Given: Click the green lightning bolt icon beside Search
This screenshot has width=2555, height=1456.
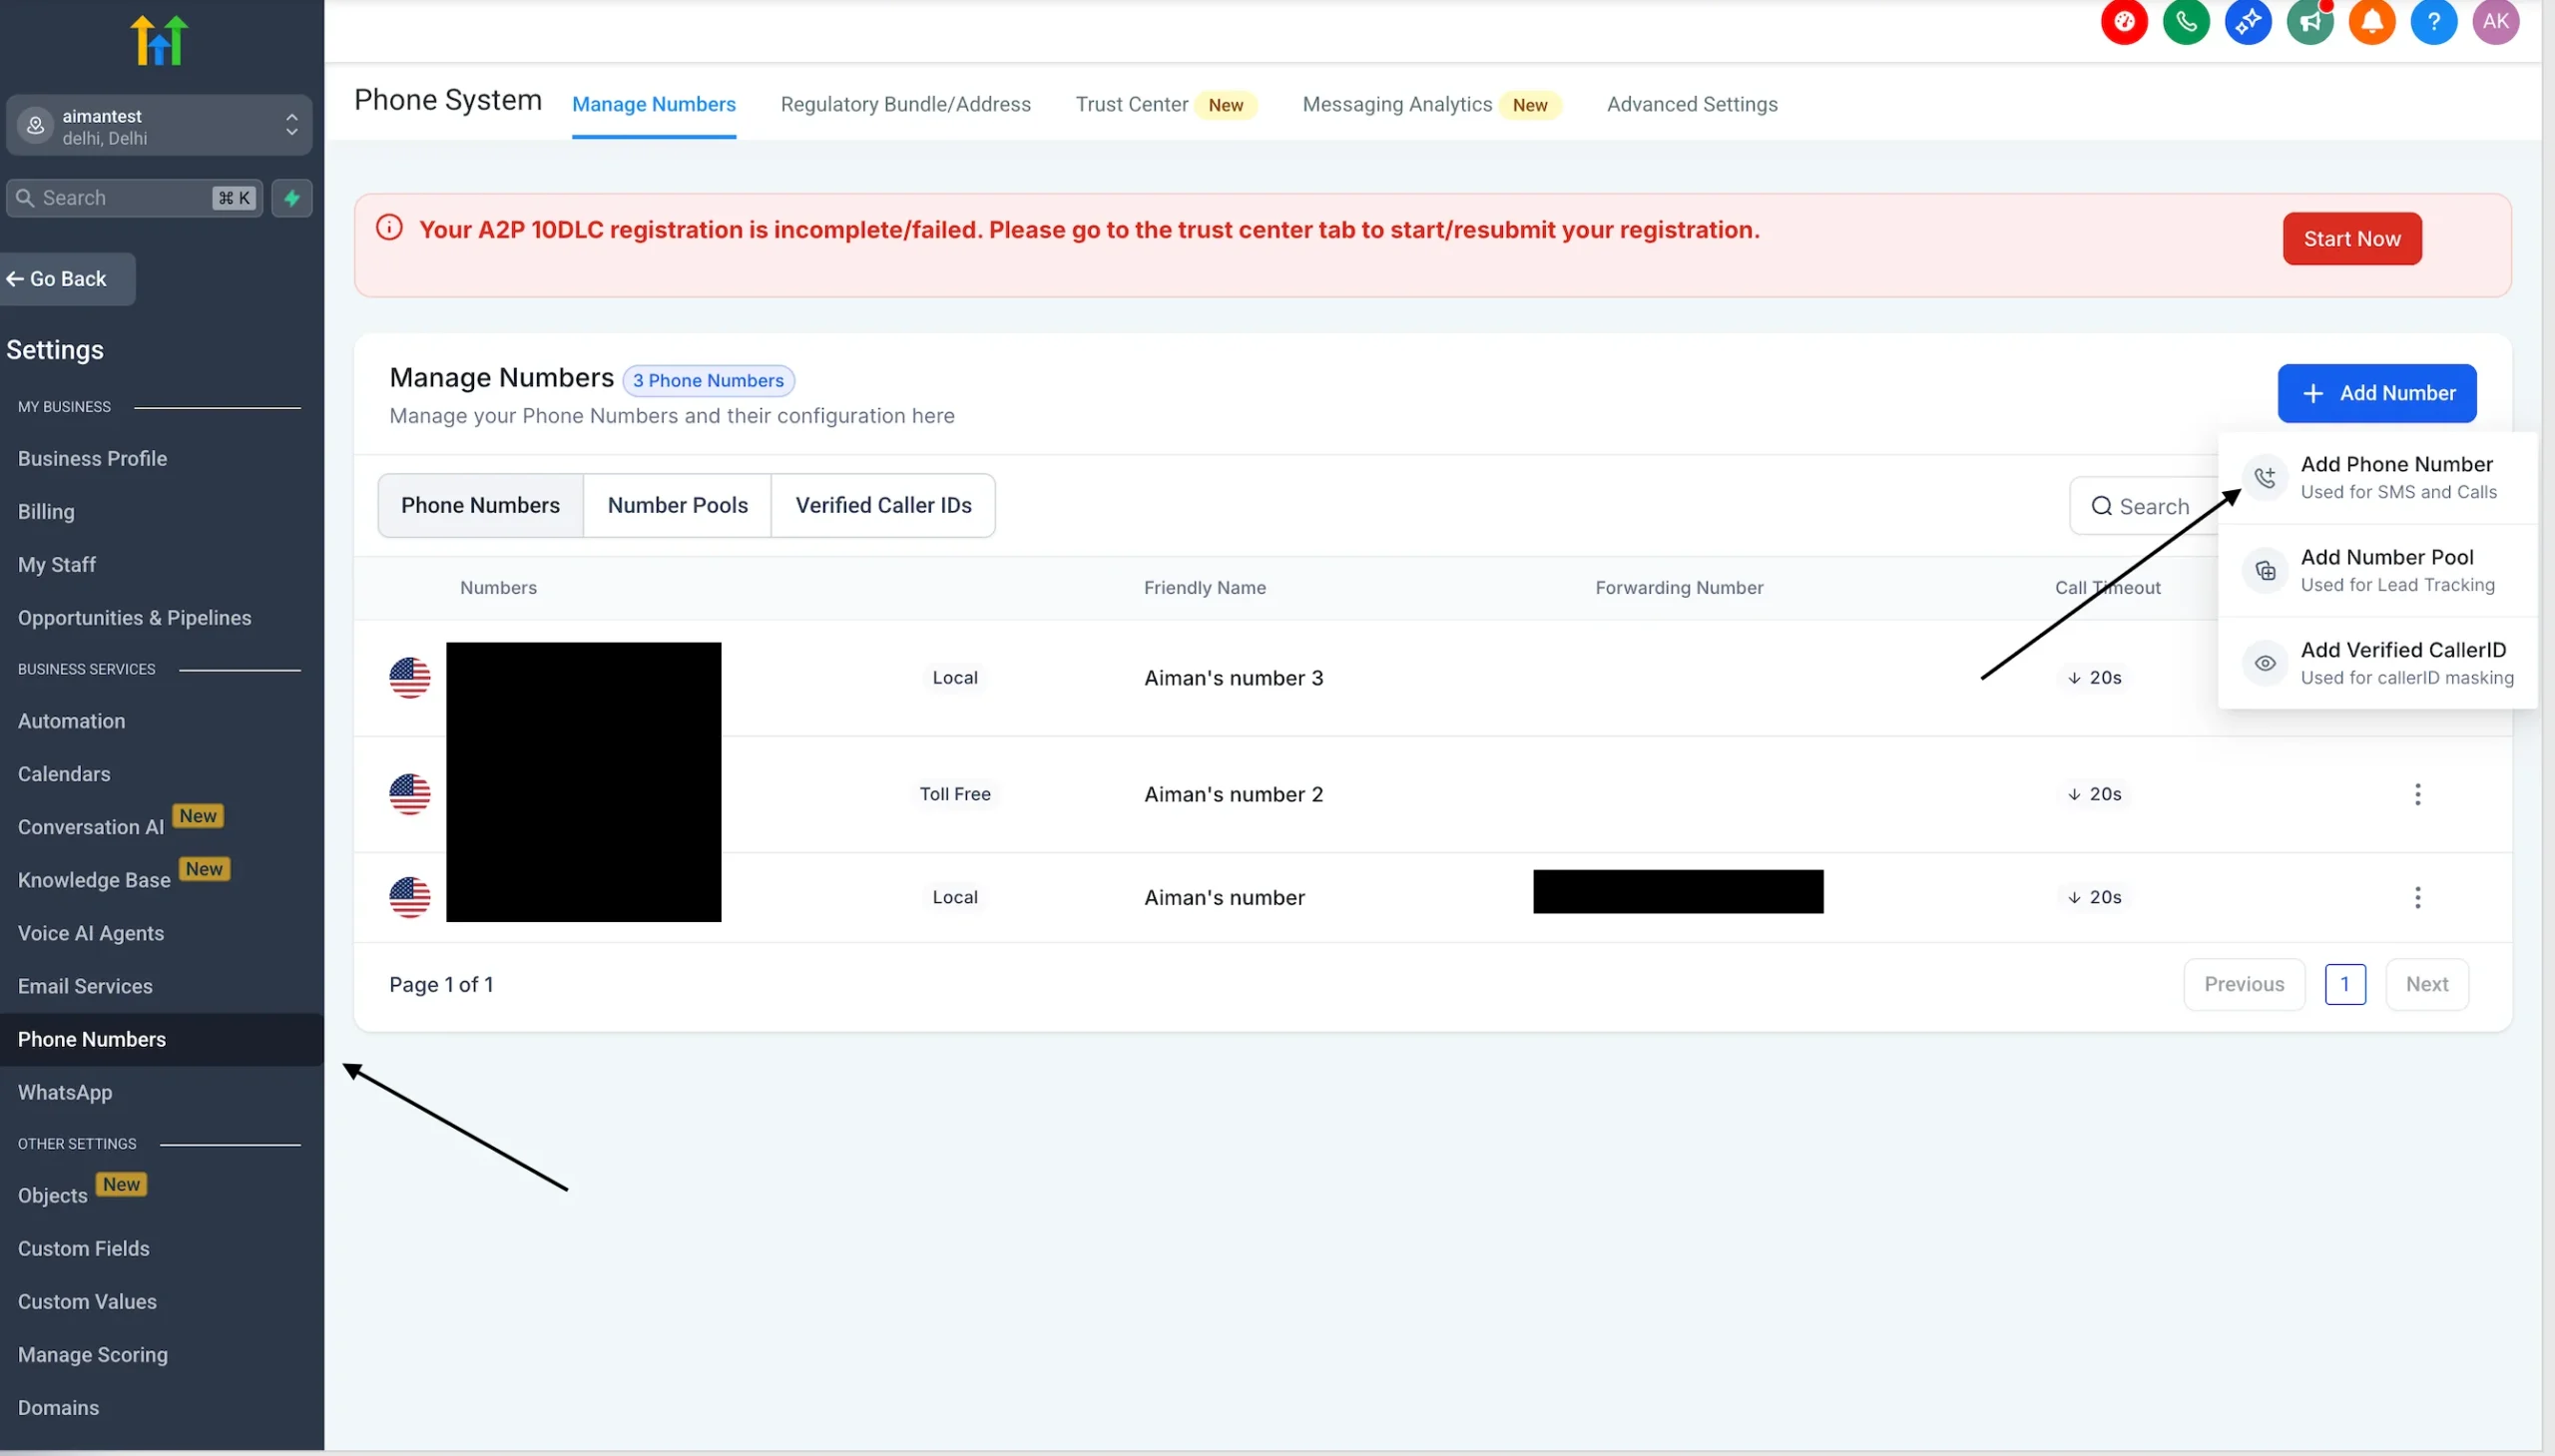Looking at the screenshot, I should coord(291,198).
